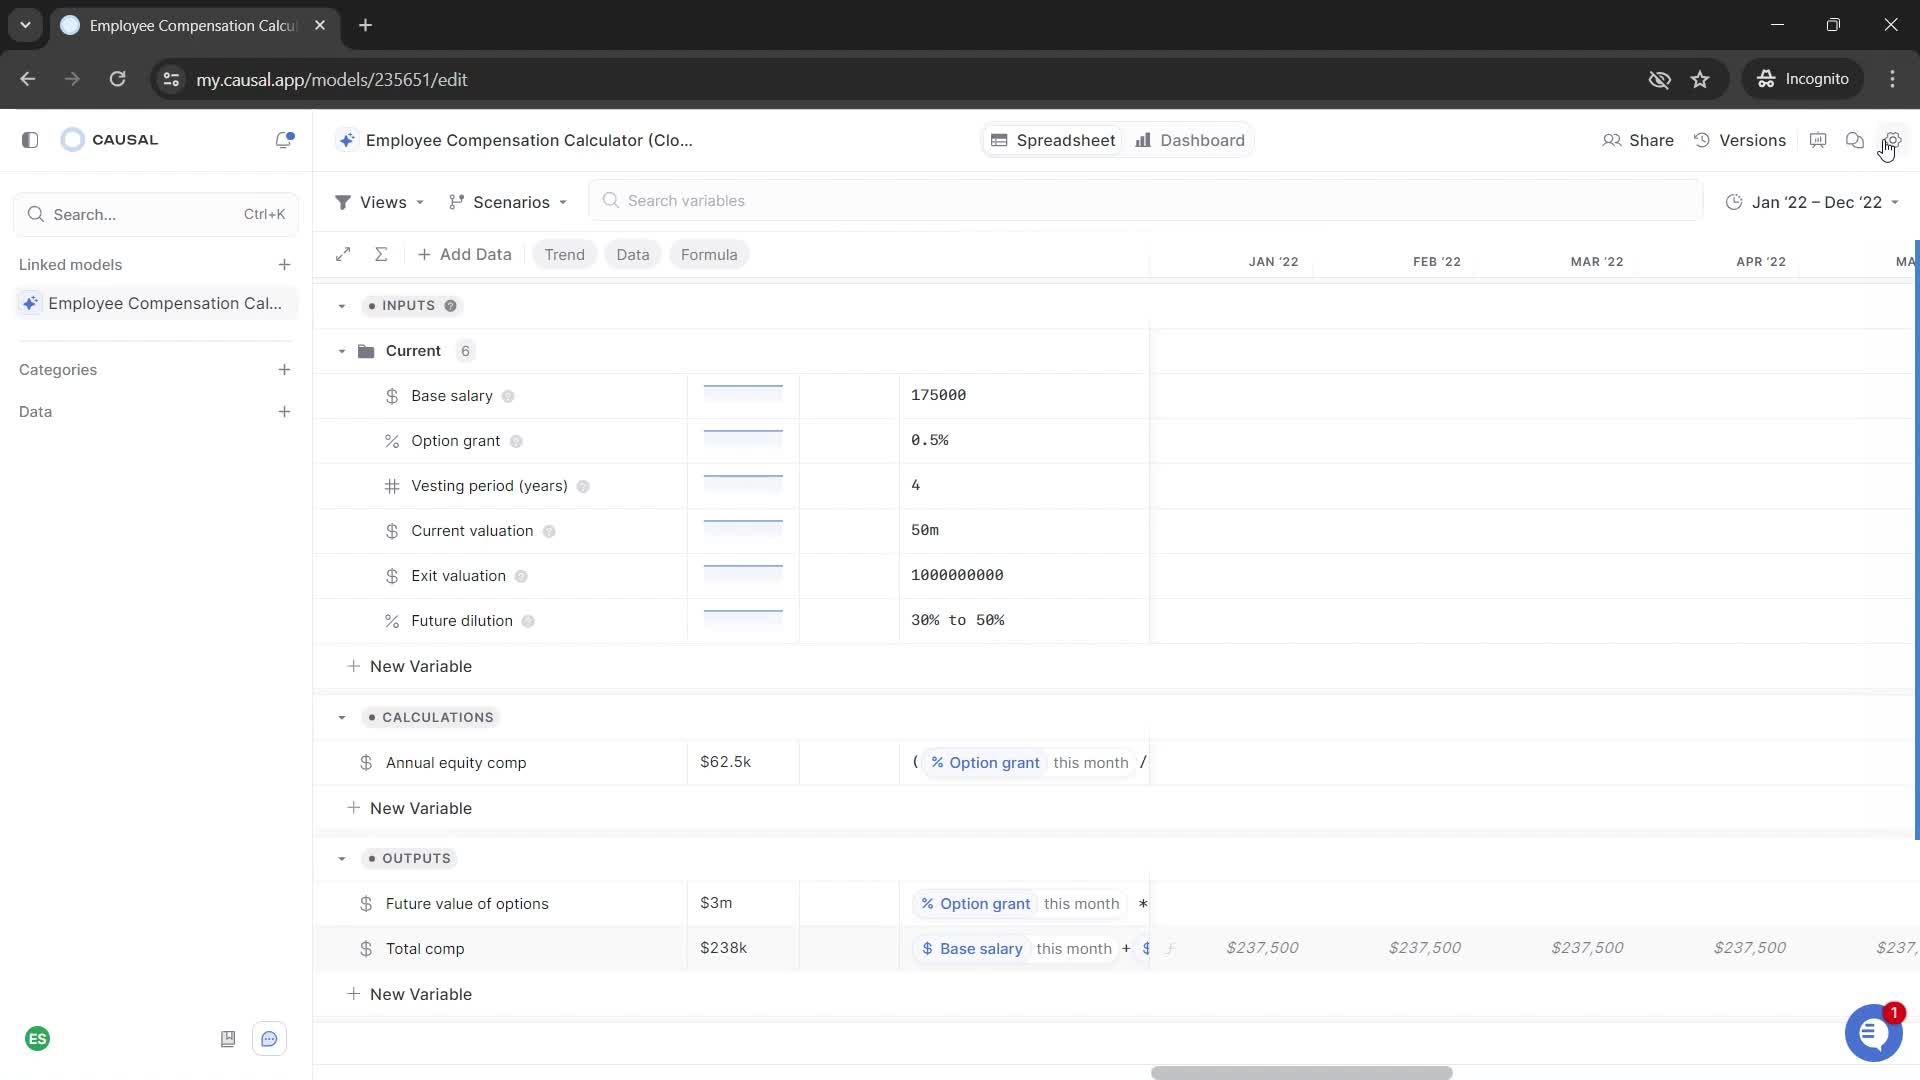Click the browser address bar URL

332,79
